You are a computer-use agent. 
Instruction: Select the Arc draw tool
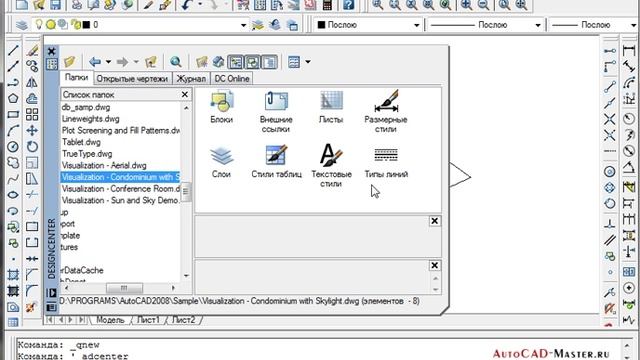pyautogui.click(x=13, y=131)
